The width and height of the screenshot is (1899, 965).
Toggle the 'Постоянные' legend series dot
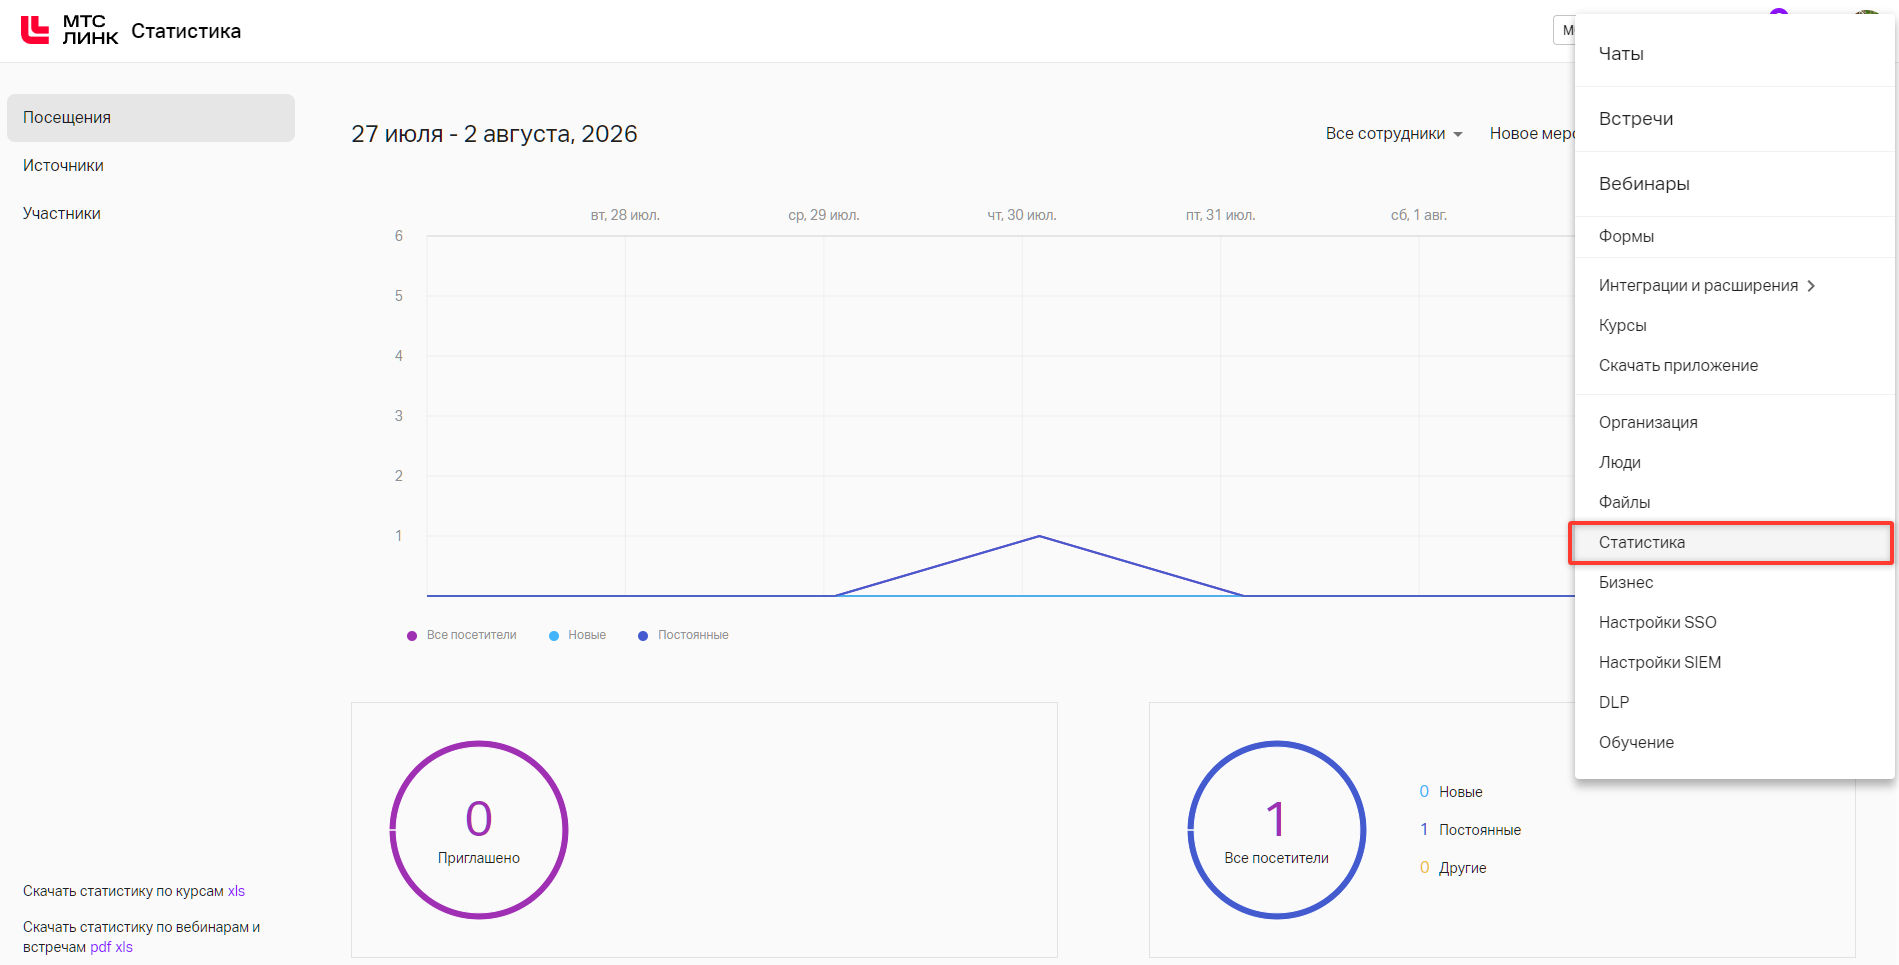click(643, 636)
